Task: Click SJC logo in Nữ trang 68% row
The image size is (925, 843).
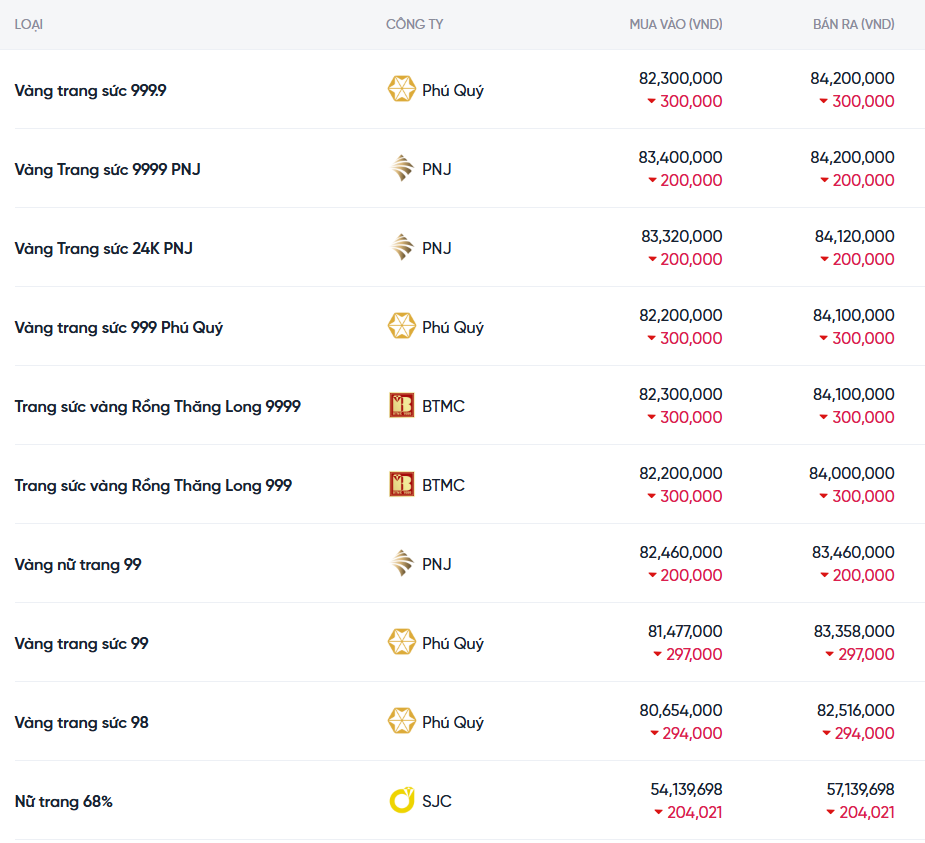Action: pyautogui.click(x=402, y=801)
